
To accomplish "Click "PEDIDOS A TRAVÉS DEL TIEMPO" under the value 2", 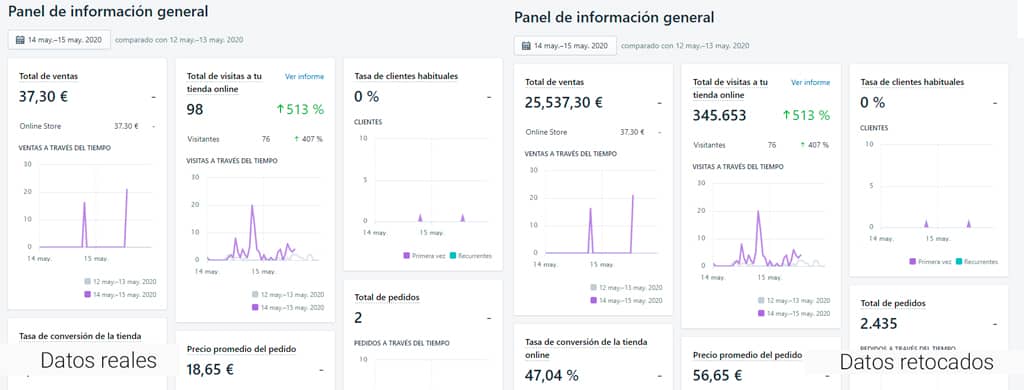I will (x=402, y=343).
